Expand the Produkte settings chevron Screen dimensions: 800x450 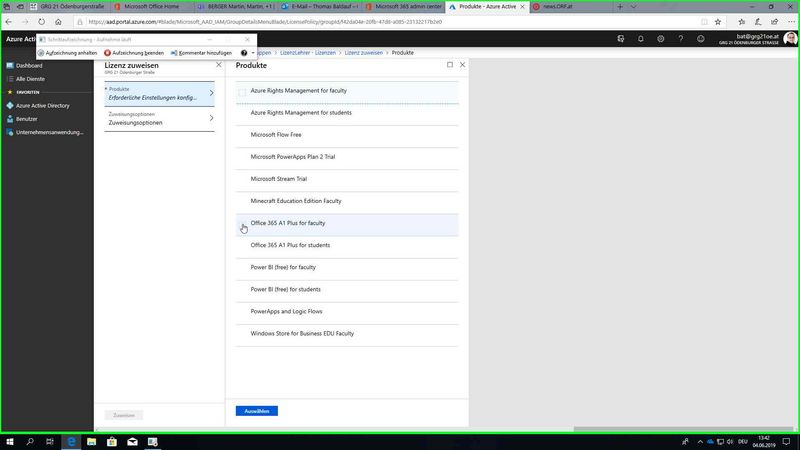[211, 93]
